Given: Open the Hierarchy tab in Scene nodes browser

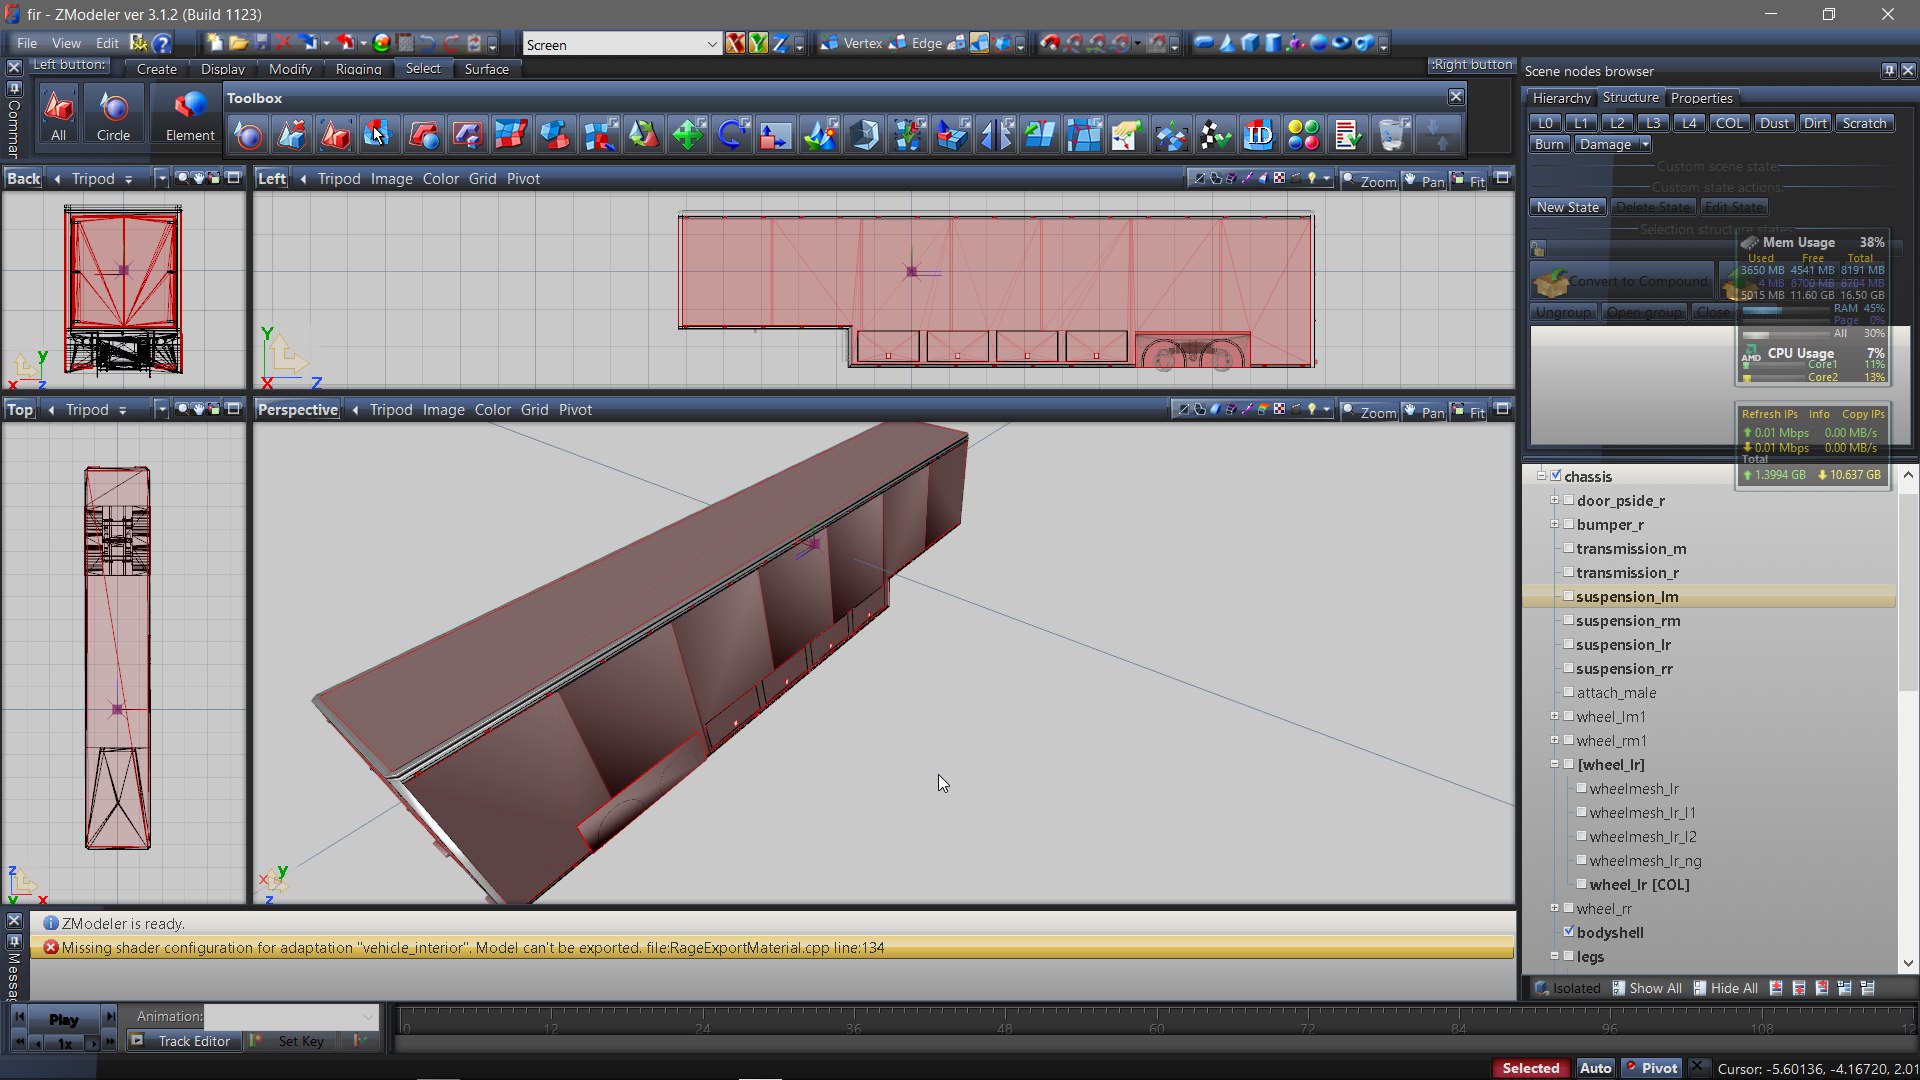Looking at the screenshot, I should 1560,98.
